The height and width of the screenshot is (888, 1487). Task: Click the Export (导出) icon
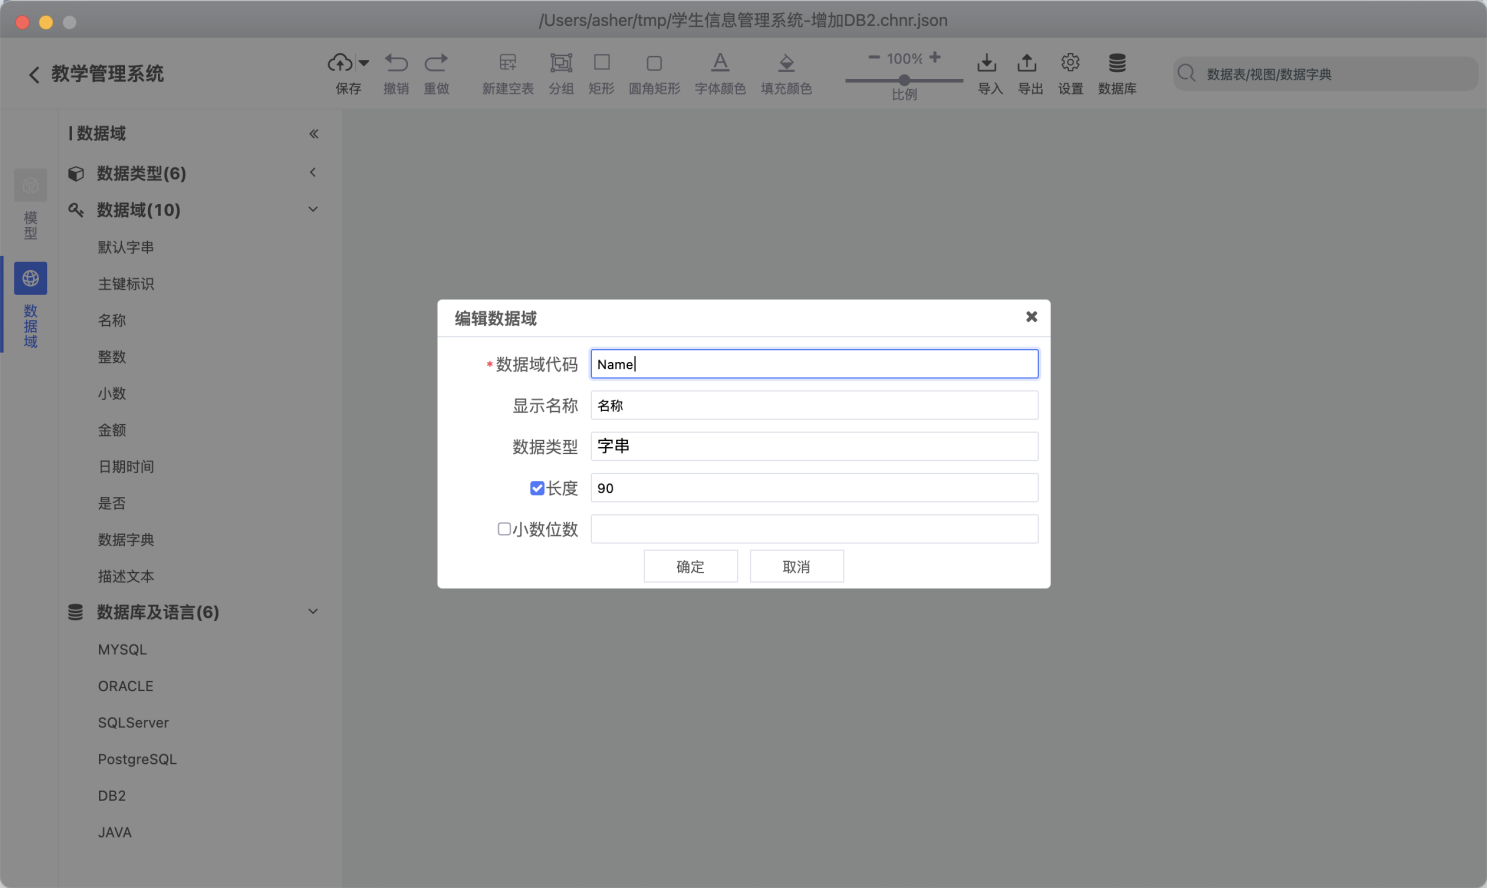tap(1027, 63)
